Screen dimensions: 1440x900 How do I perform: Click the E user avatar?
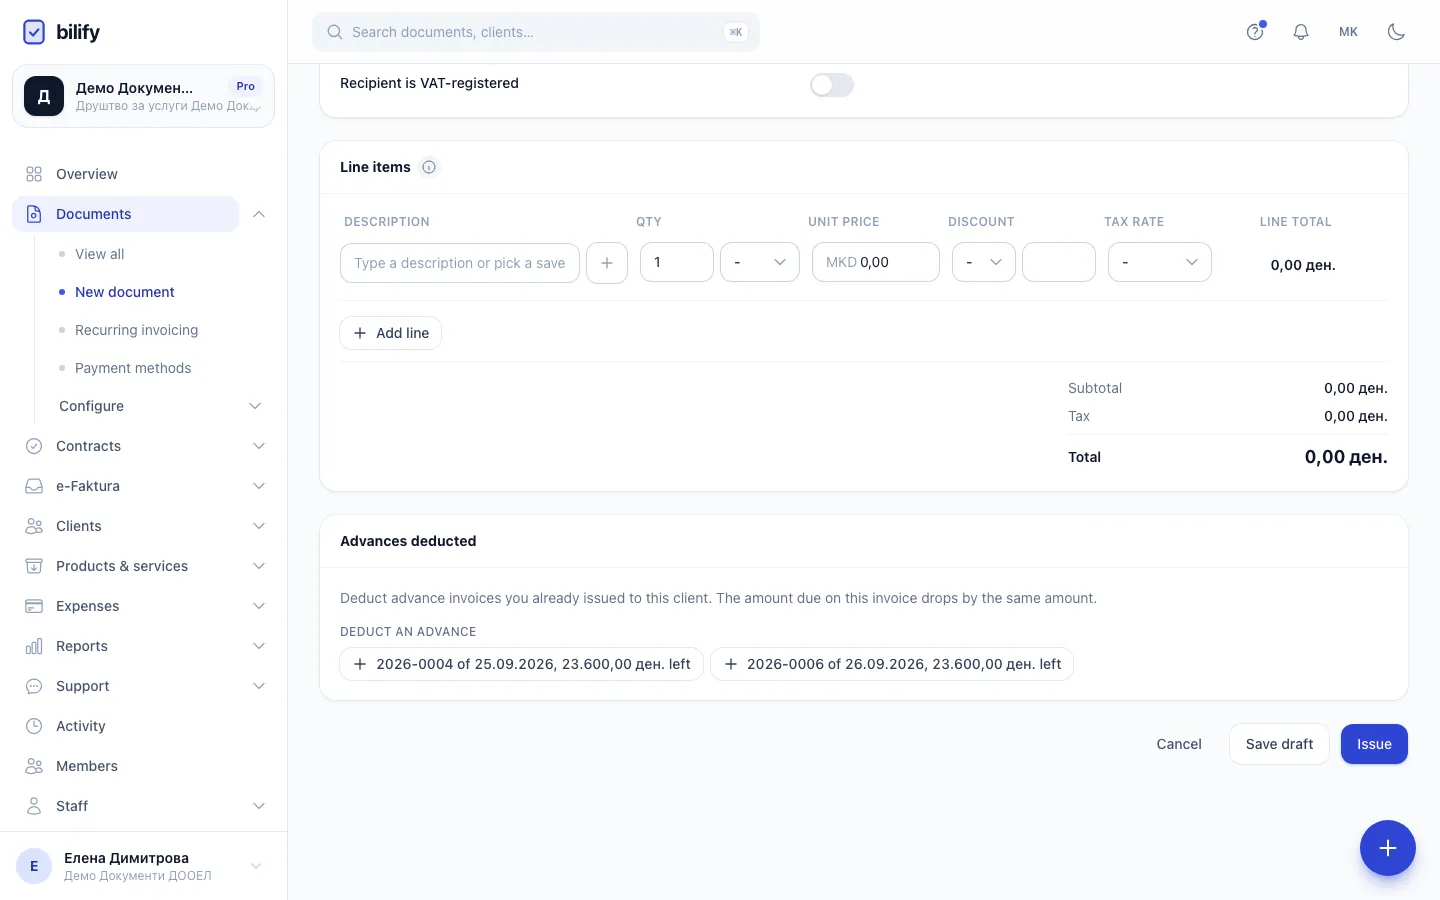pos(34,866)
